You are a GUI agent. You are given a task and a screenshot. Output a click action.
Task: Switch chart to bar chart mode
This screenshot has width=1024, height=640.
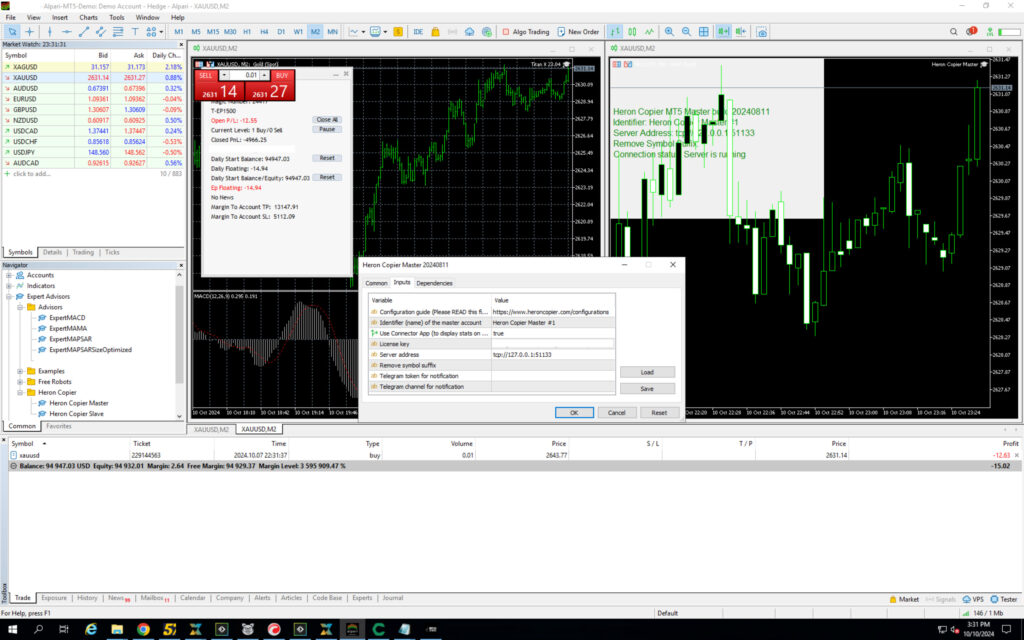pos(615,31)
